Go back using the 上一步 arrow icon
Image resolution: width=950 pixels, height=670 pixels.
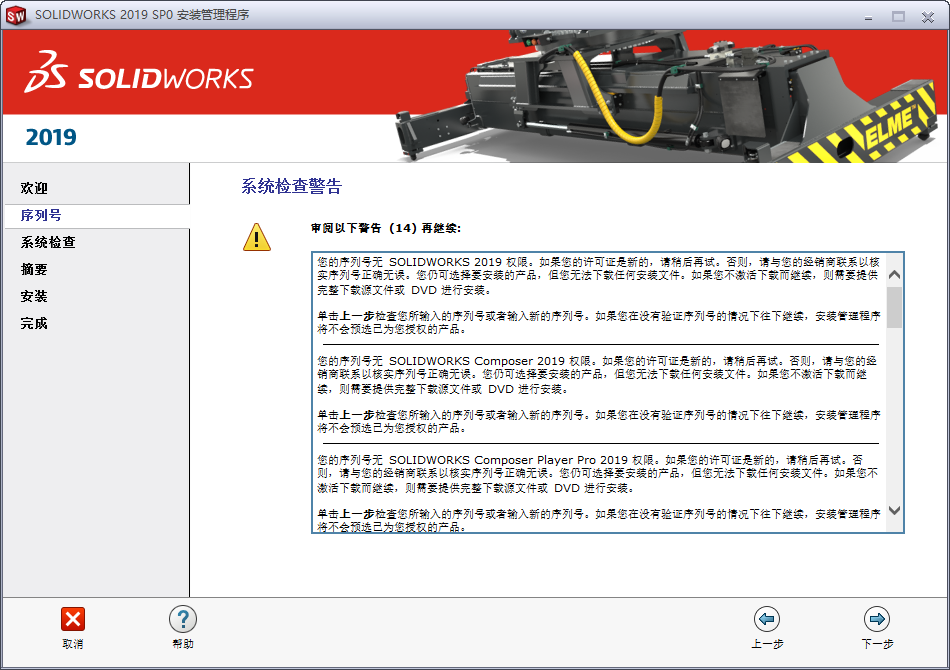pos(767,619)
